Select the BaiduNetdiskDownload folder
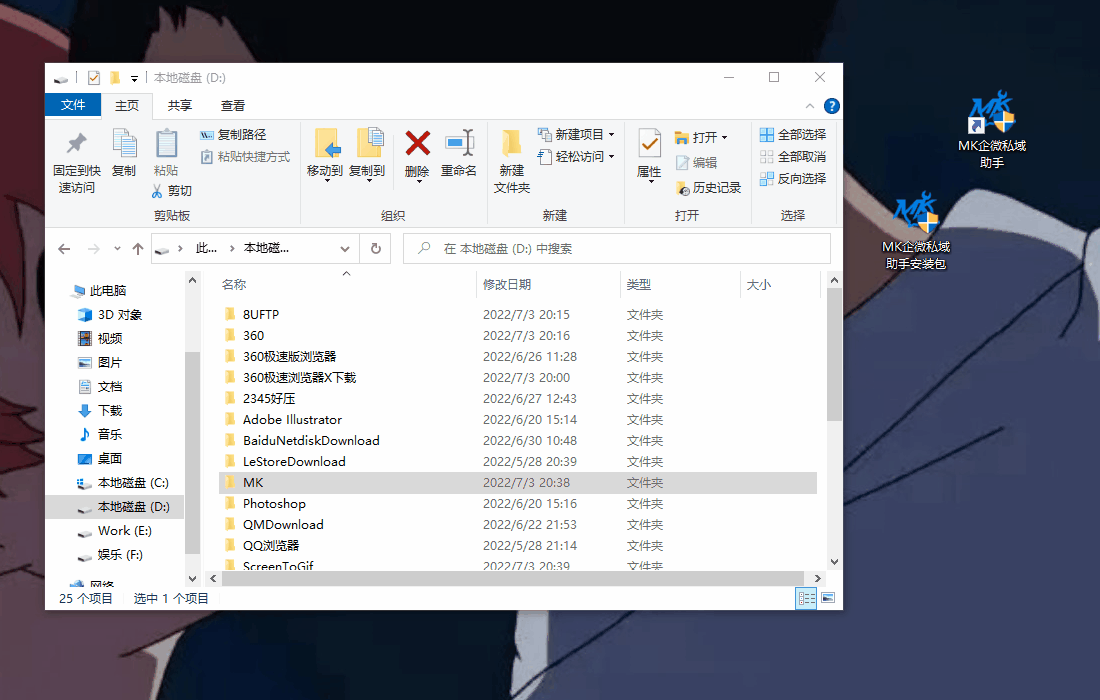Screen dimensions: 1100x700 click(x=518, y=440)
